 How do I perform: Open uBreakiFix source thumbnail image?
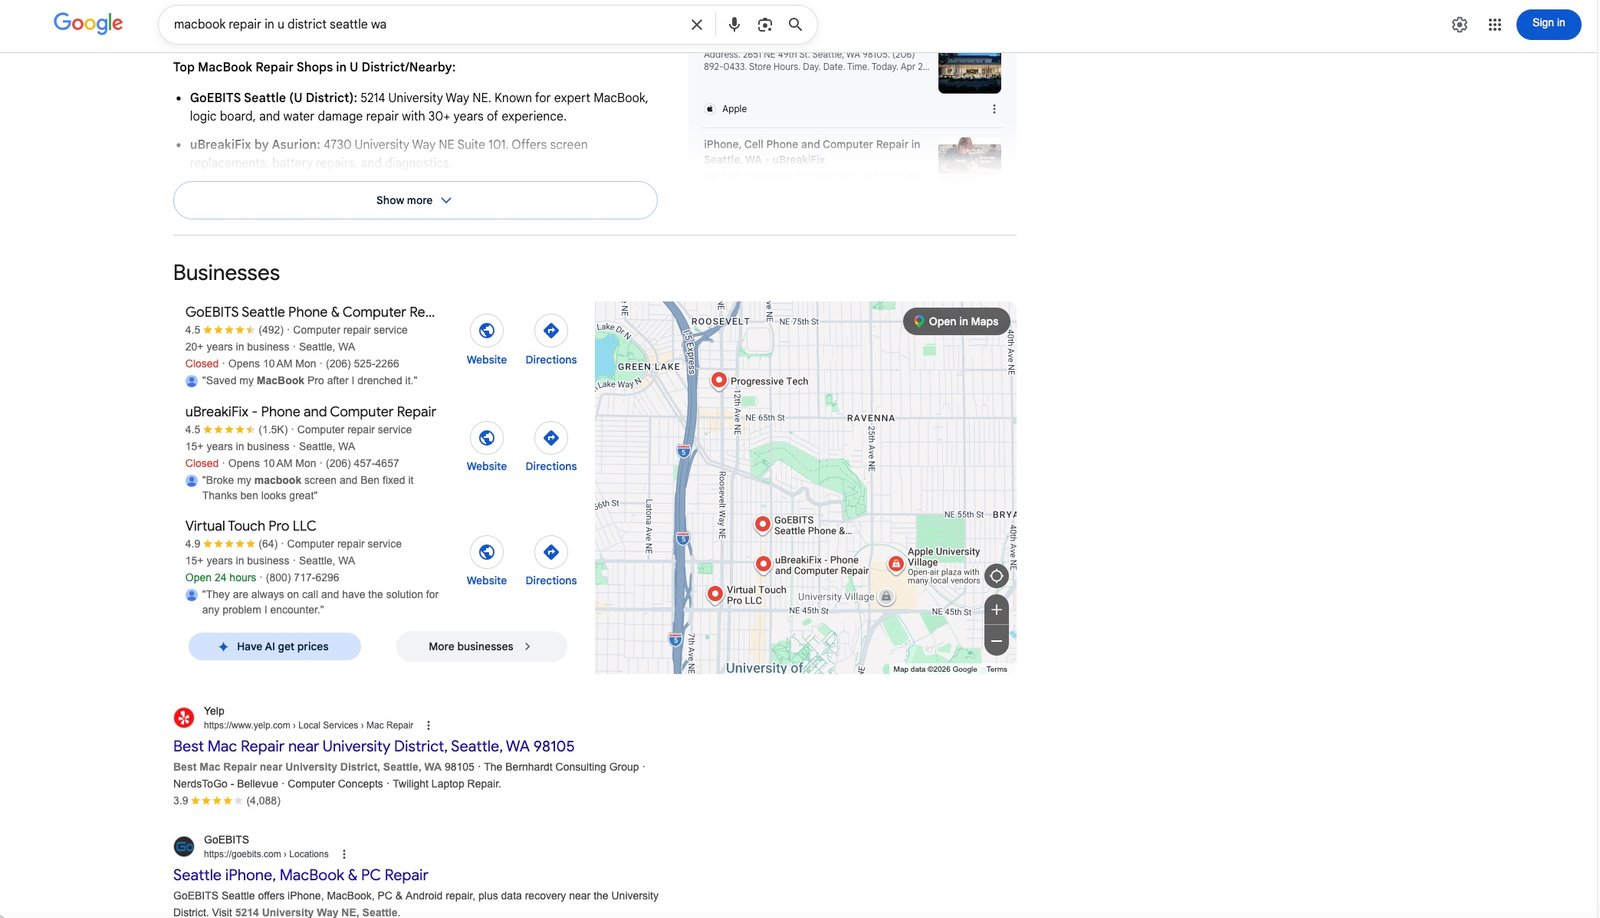pos(969,155)
